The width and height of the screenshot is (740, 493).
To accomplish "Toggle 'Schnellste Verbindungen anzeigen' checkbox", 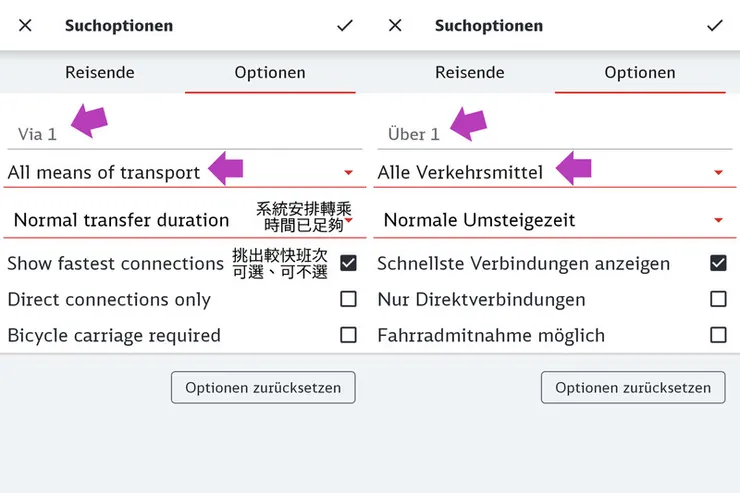I will coord(718,264).
